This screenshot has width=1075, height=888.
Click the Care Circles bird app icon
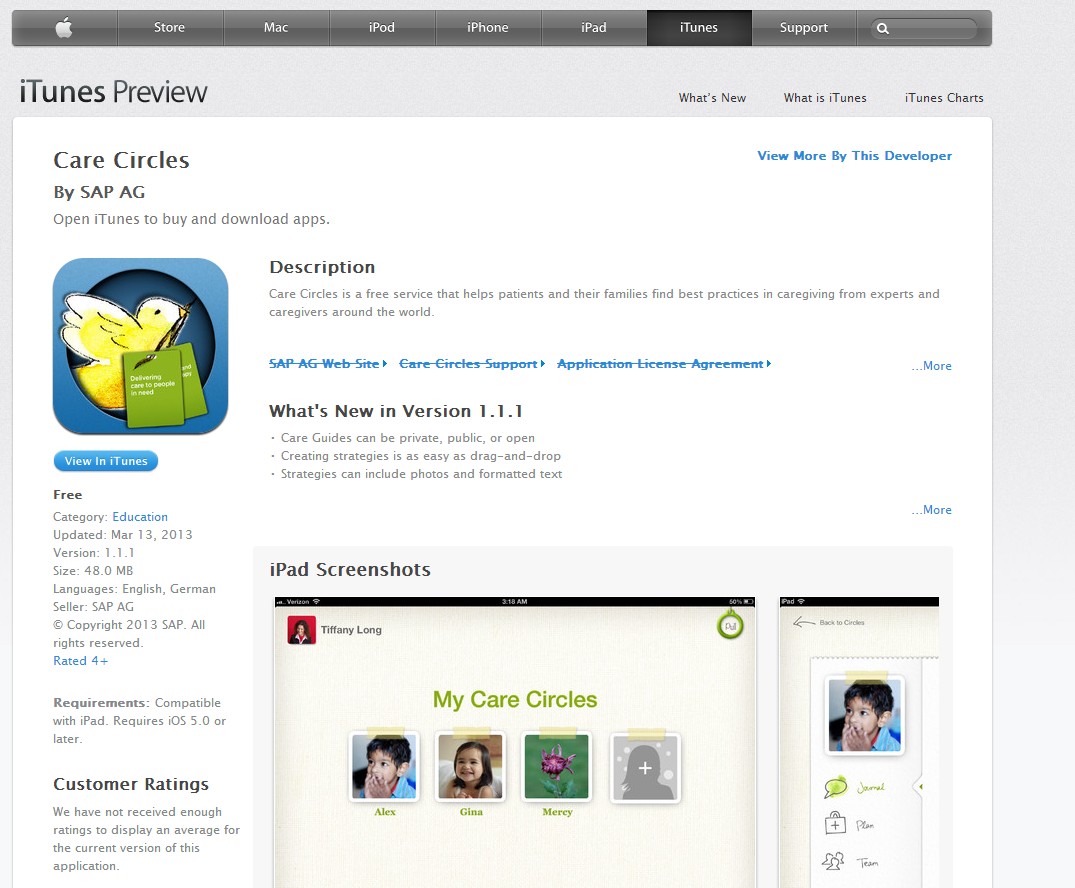click(141, 346)
